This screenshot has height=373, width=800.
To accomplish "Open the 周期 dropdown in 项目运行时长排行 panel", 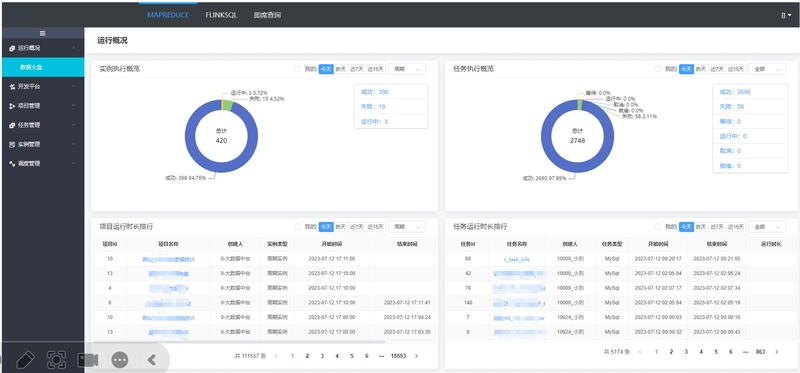I will [407, 227].
